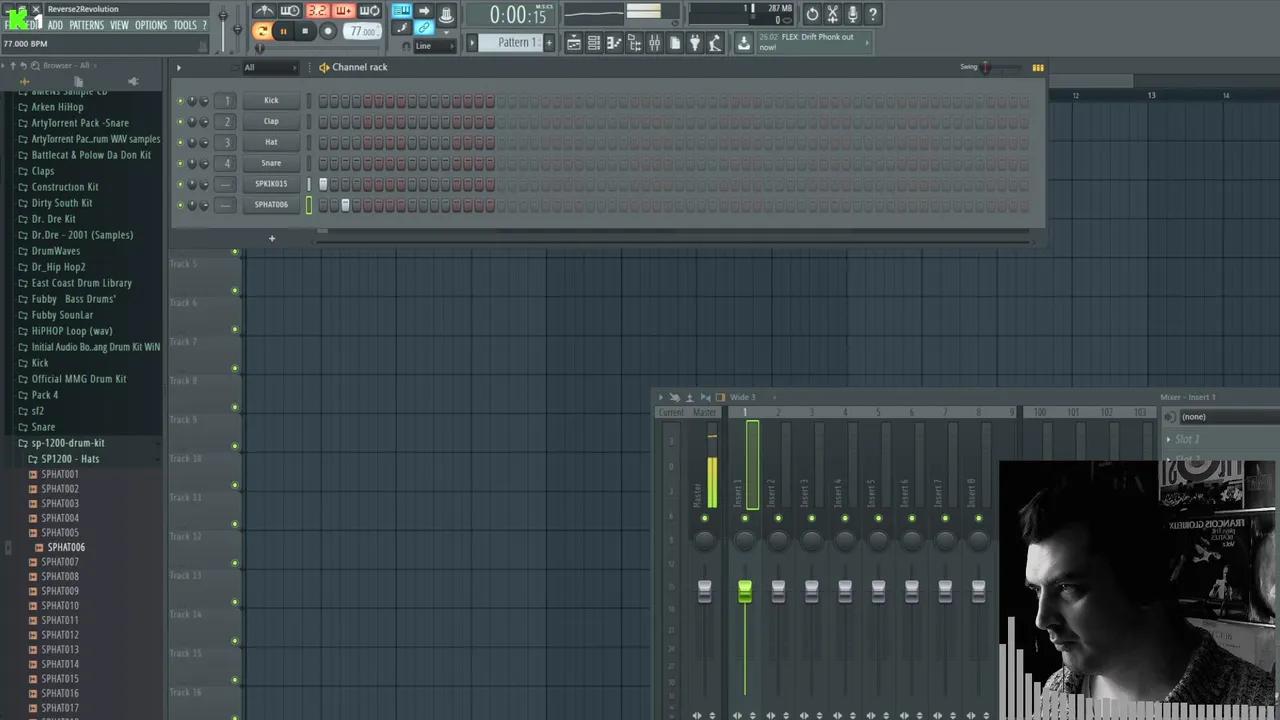Open the Mixer view icon
Image resolution: width=1280 pixels, height=720 pixels.
point(654,43)
